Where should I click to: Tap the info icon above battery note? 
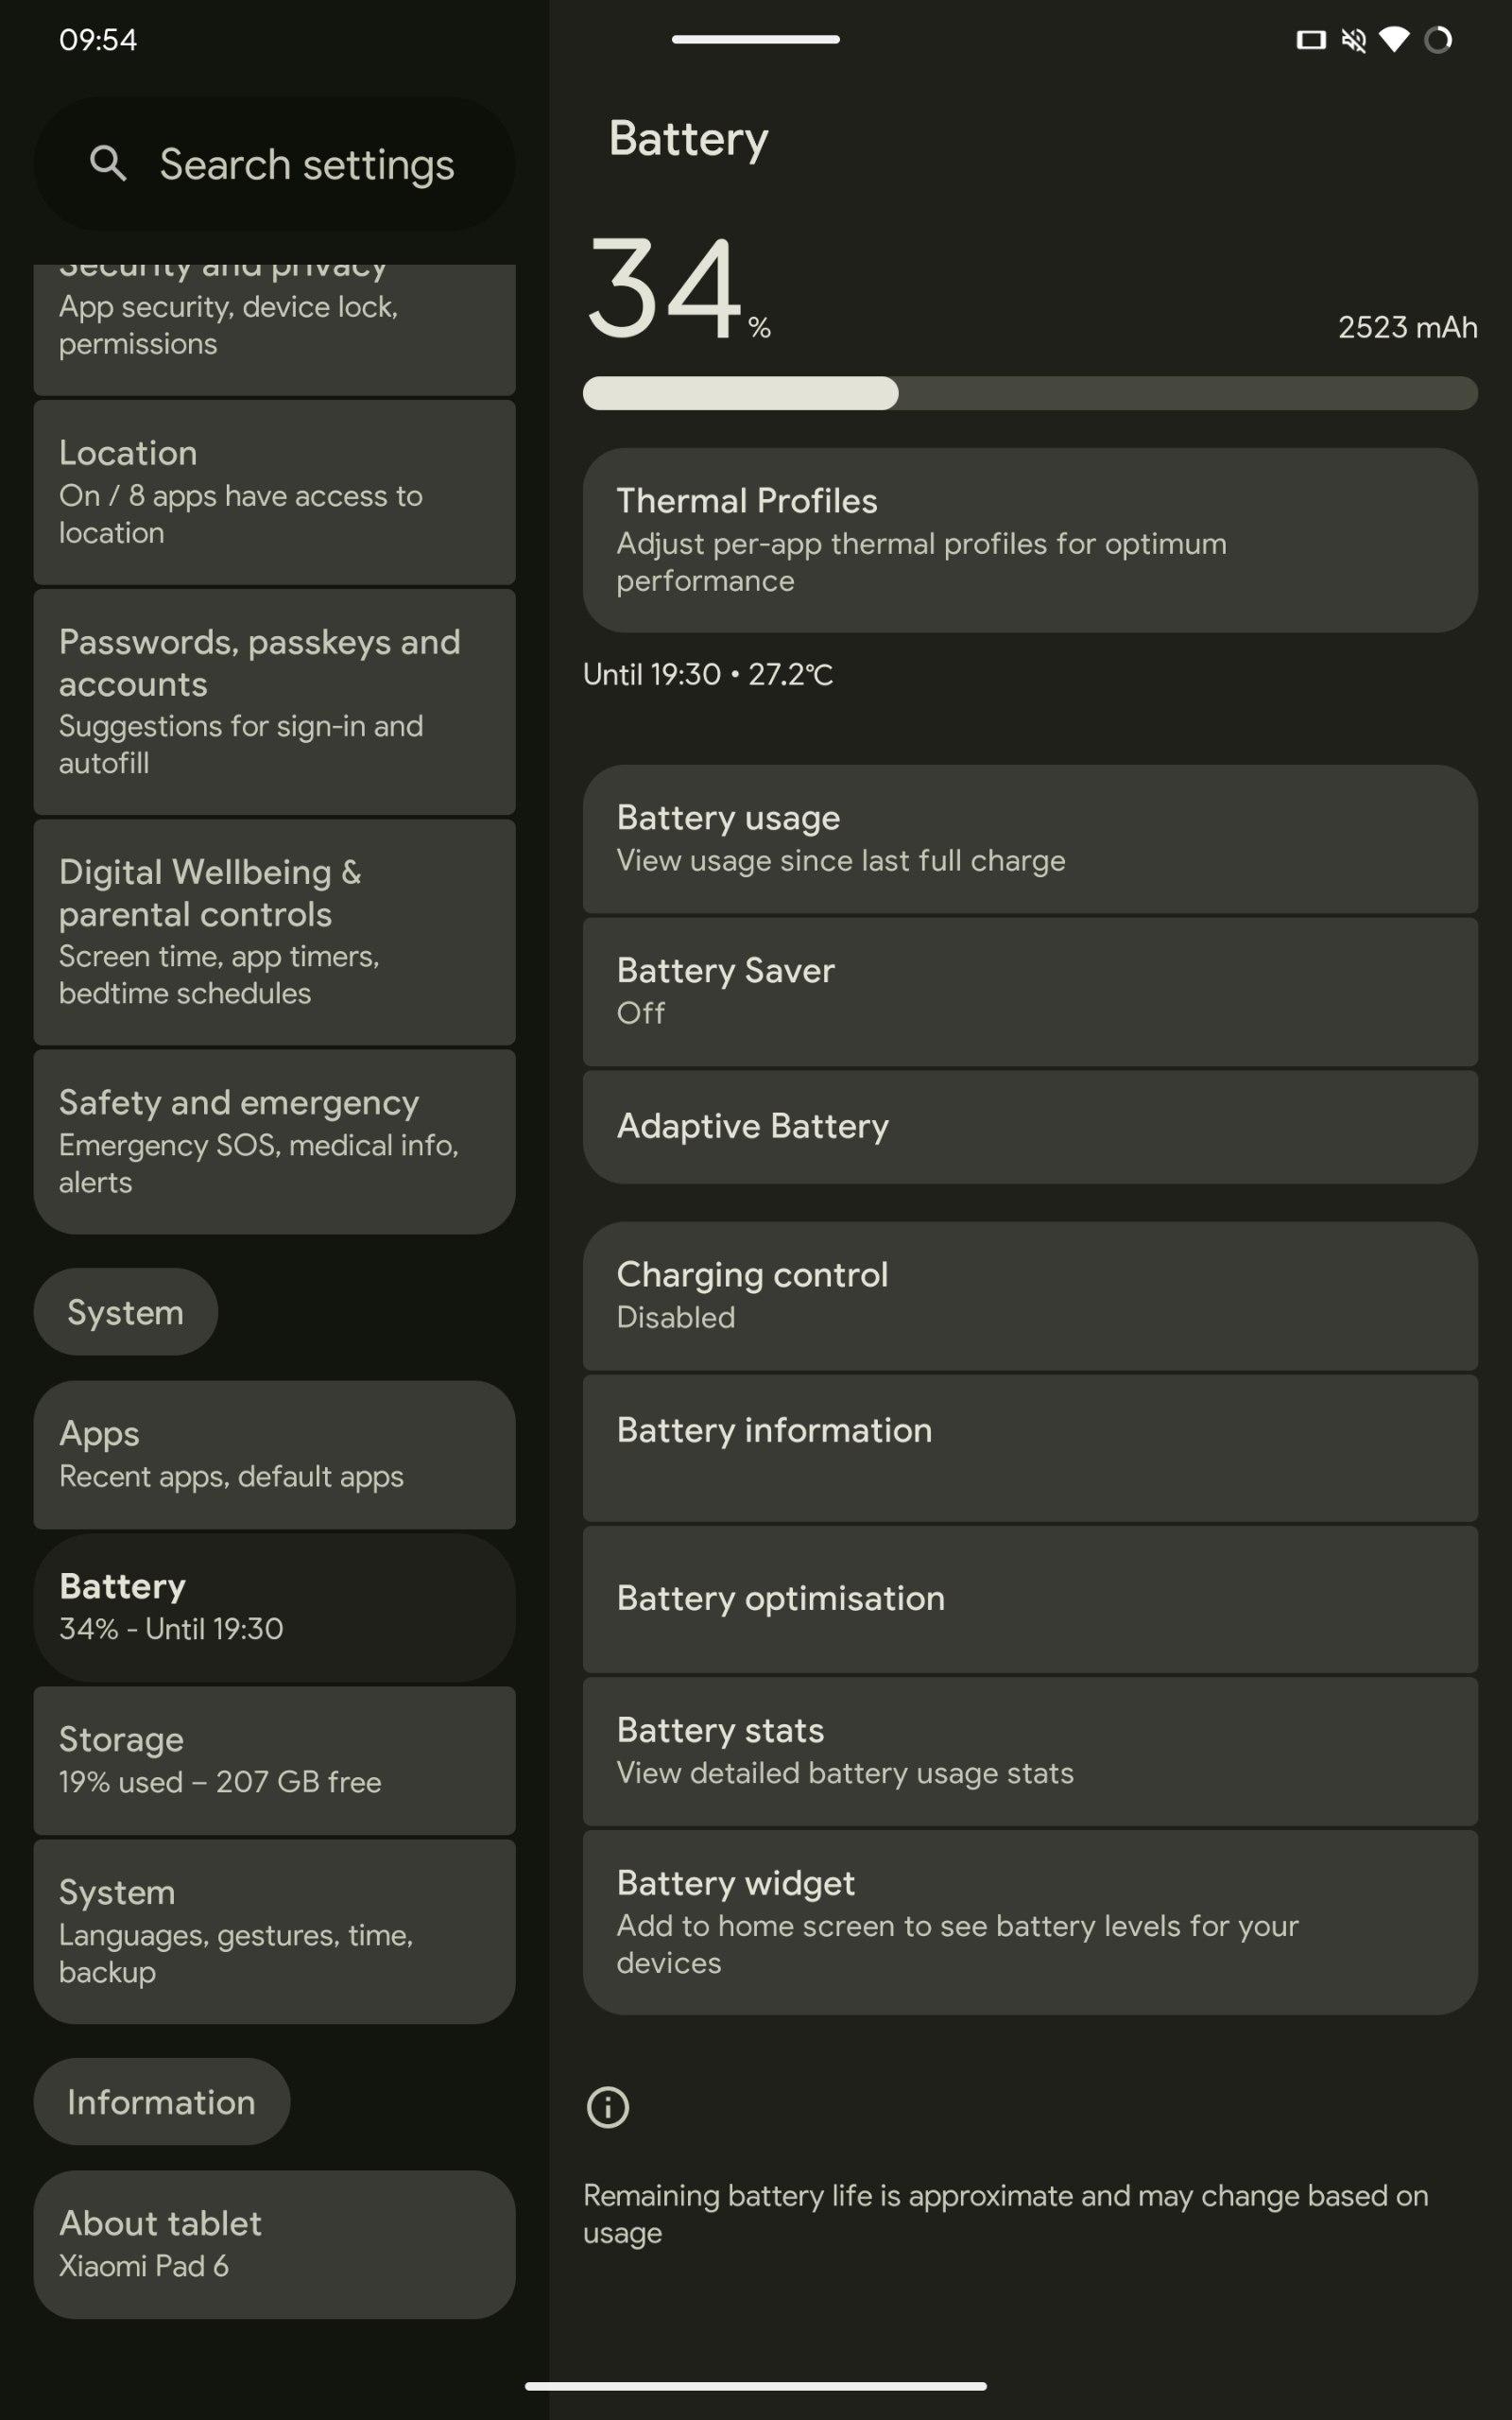point(608,2106)
